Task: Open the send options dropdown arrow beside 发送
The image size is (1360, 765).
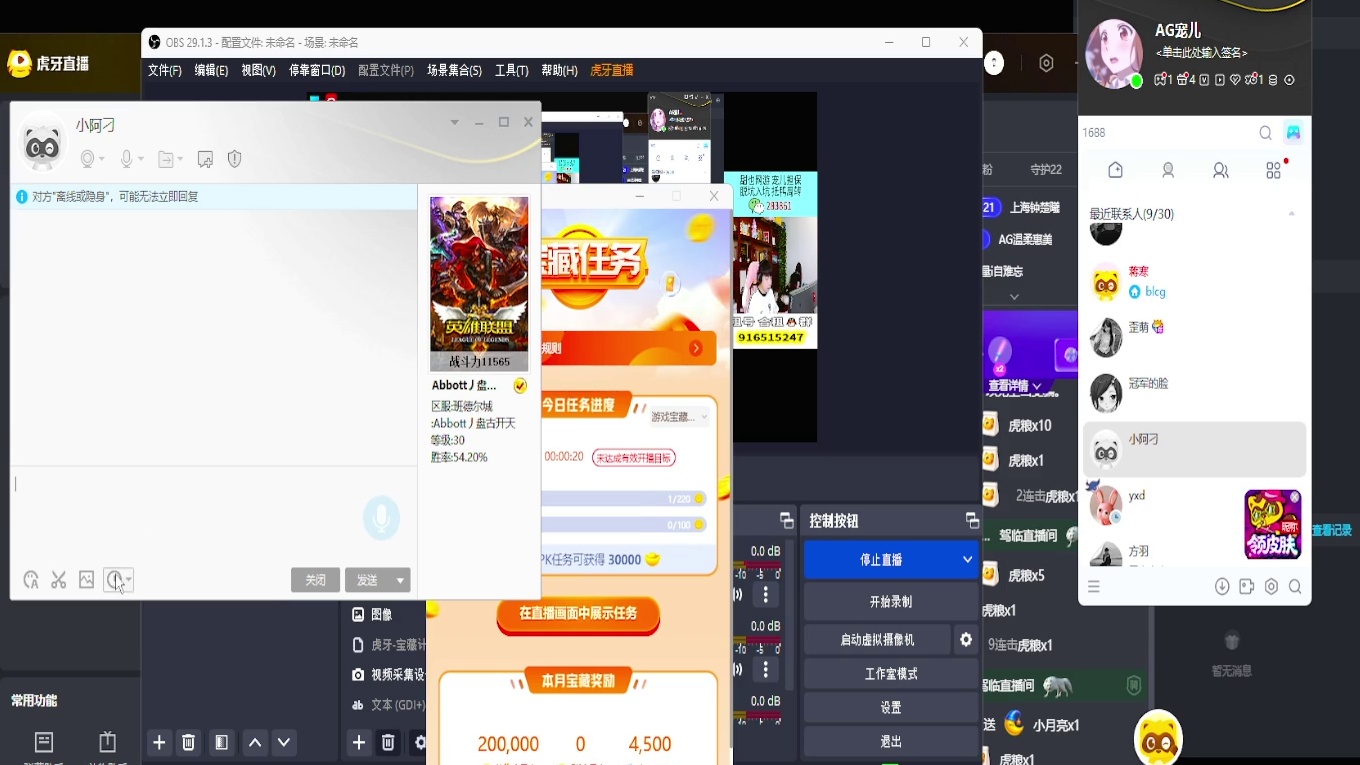Action: [x=400, y=580]
